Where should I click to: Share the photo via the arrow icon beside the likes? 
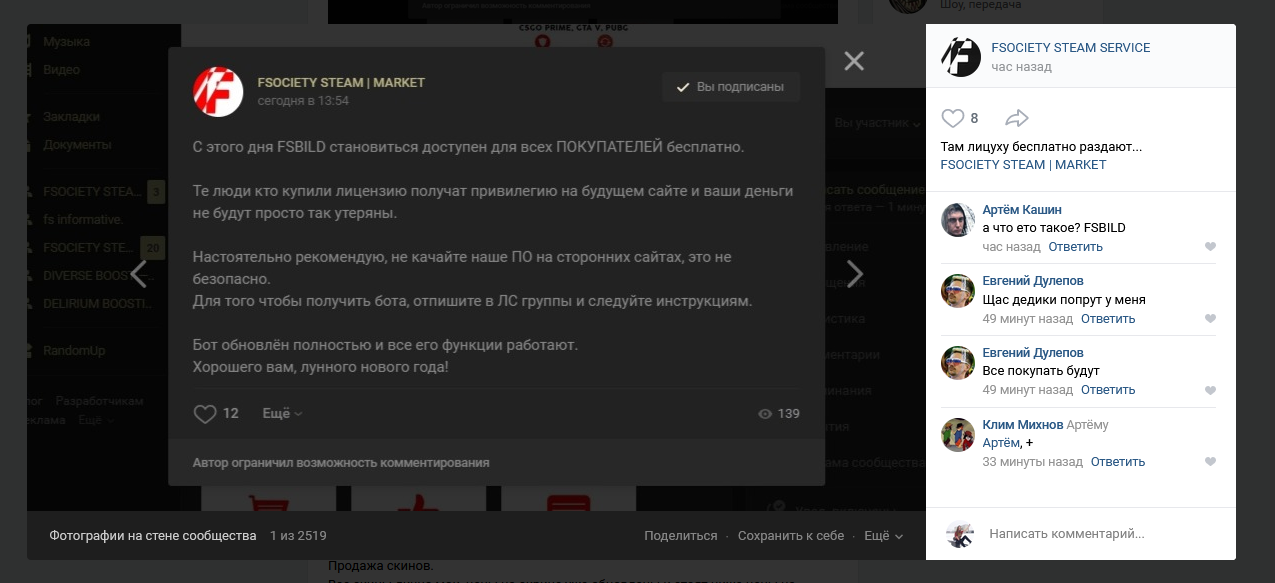coord(1016,118)
